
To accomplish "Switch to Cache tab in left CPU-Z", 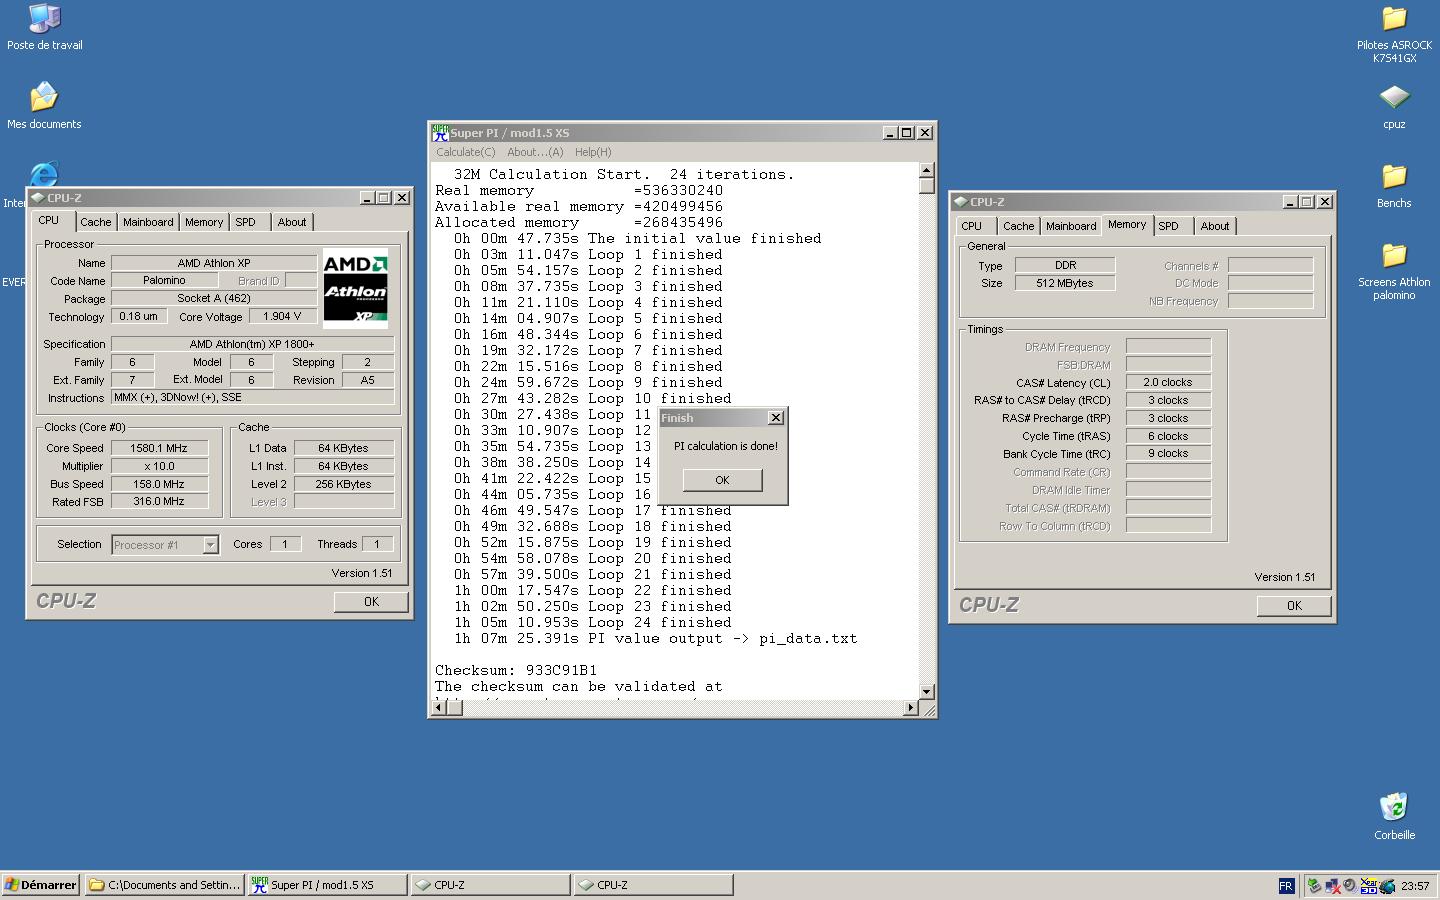I will [x=96, y=222].
